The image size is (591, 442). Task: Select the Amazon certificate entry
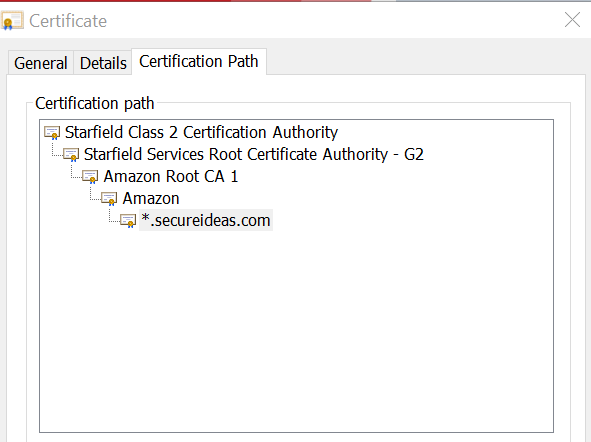click(151, 199)
